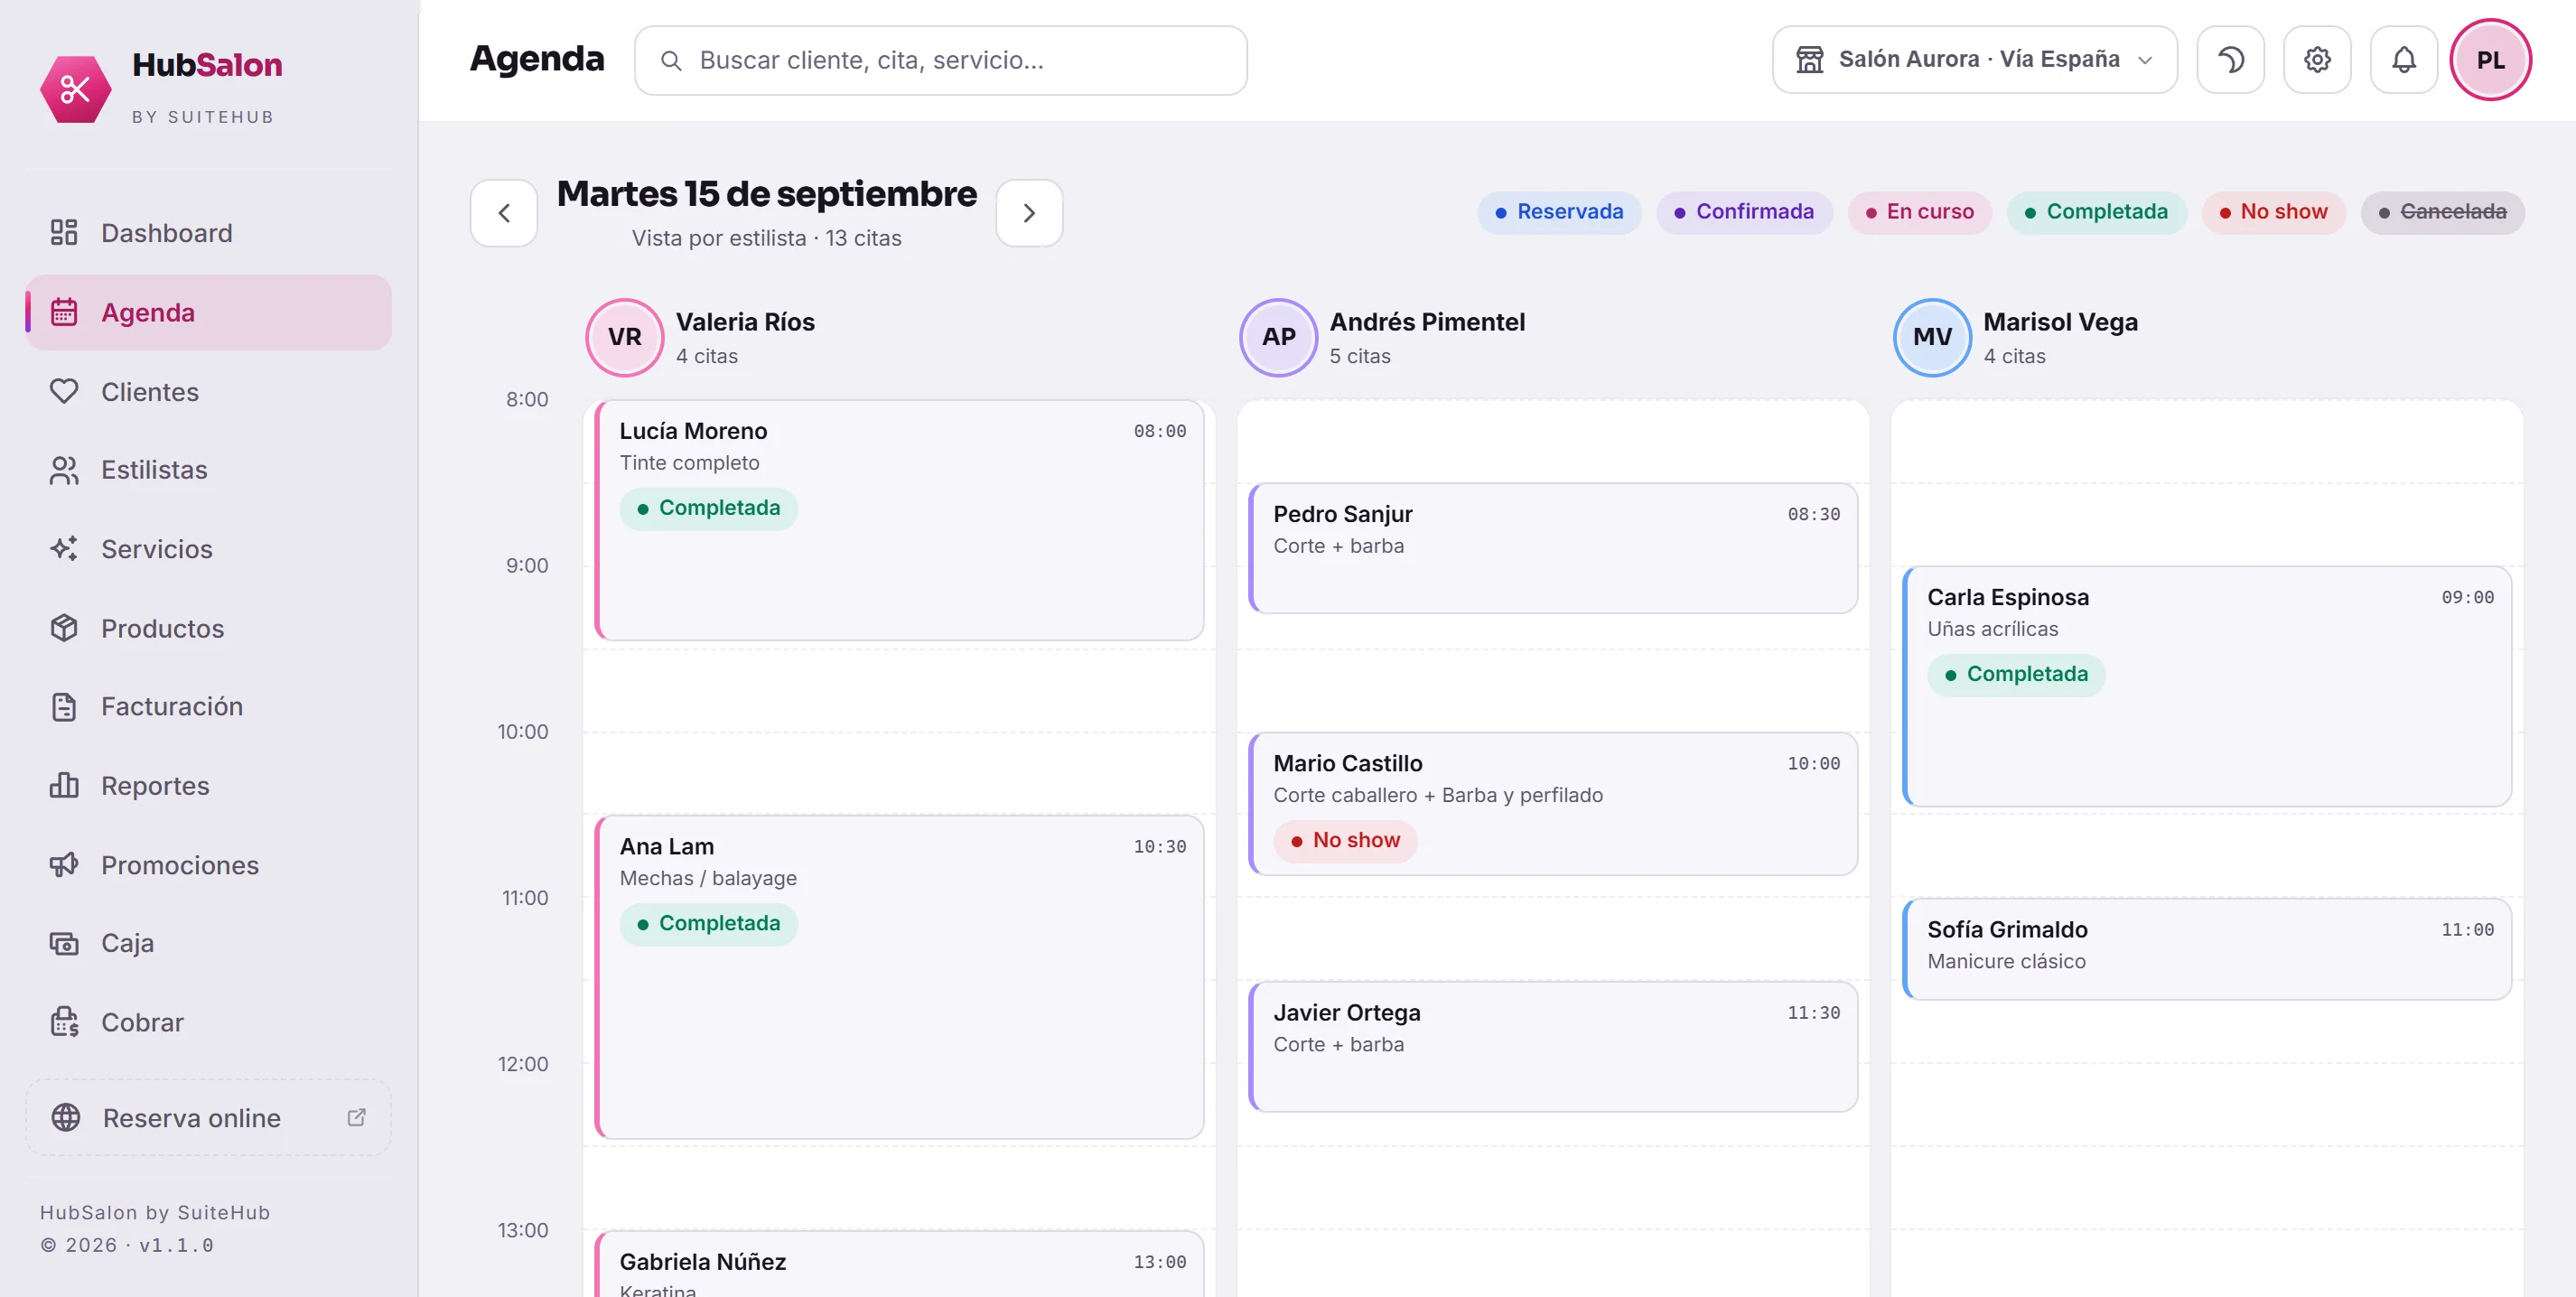Expand the Salón Aurora · Vía España location dropdown
Image resolution: width=2576 pixels, height=1297 pixels.
coord(1975,60)
